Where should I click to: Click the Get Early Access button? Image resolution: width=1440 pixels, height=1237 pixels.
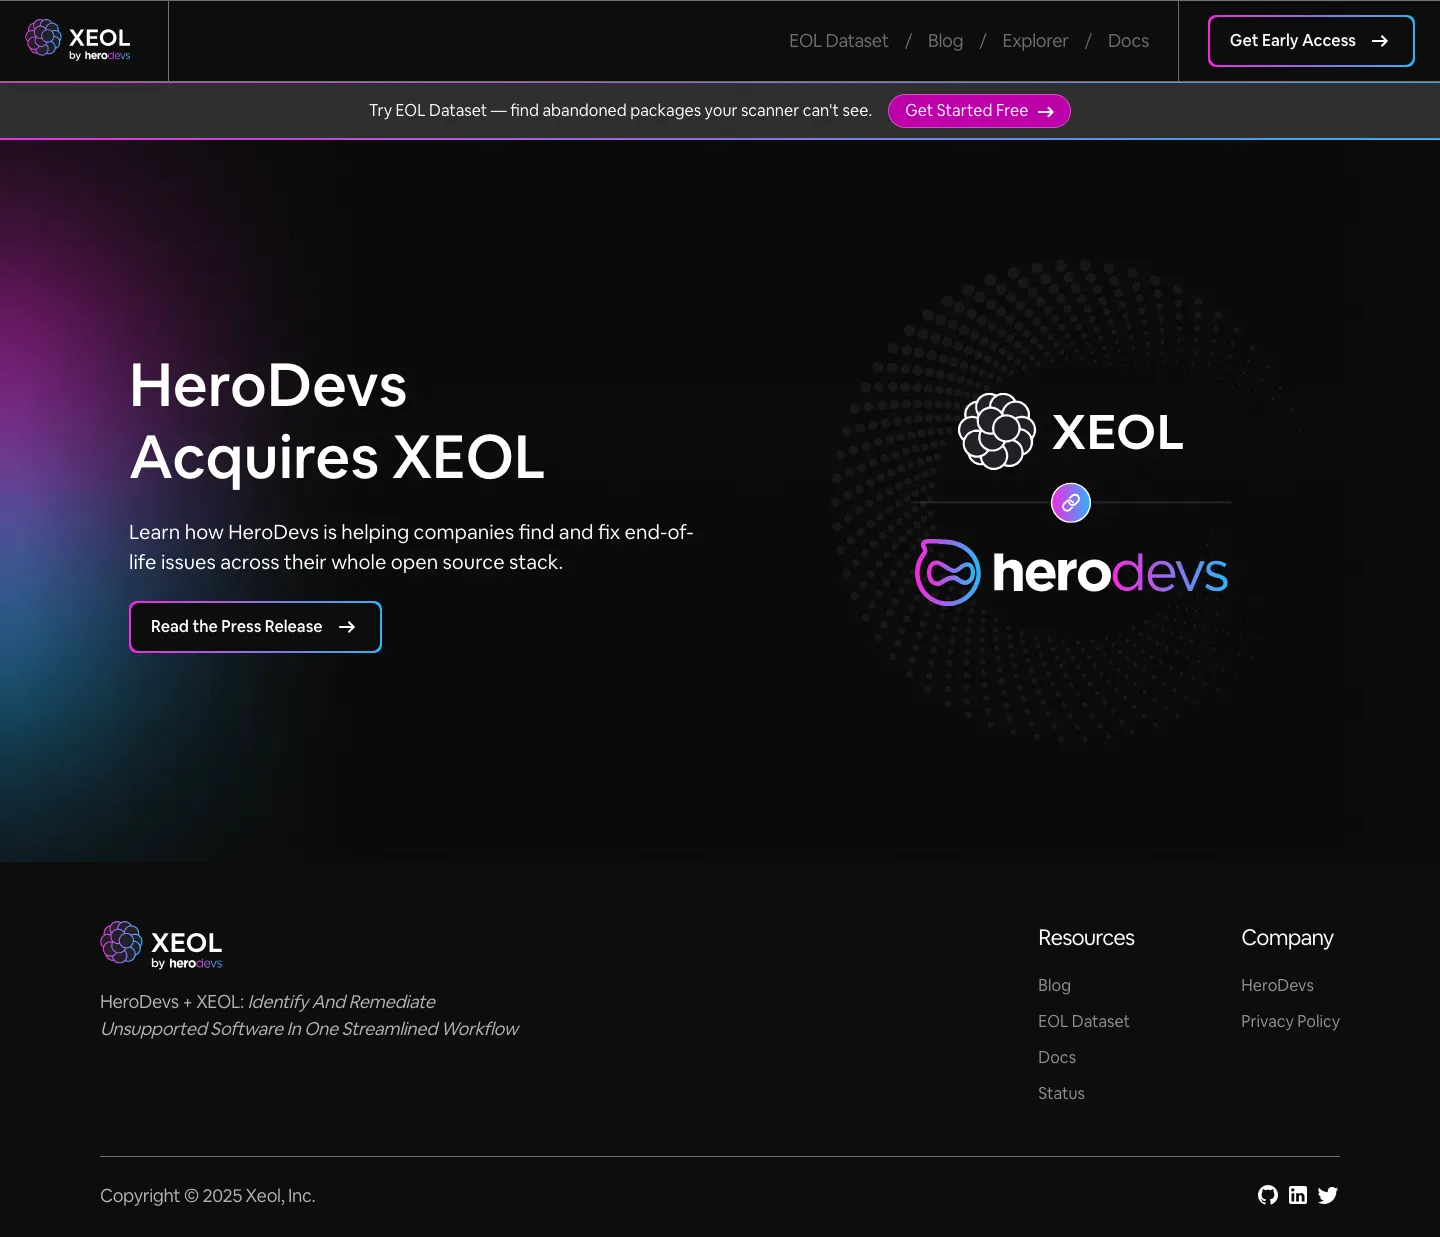pyautogui.click(x=1311, y=41)
